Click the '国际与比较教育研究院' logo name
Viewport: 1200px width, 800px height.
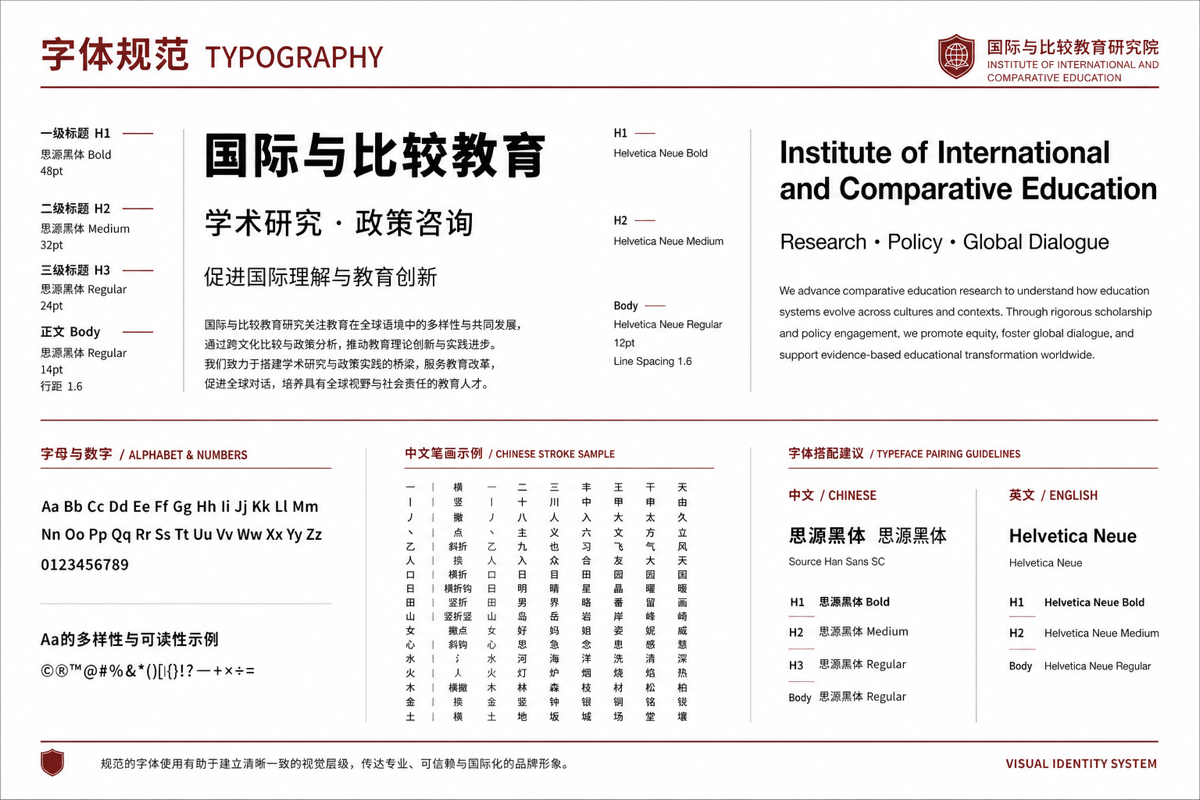pos(1073,47)
